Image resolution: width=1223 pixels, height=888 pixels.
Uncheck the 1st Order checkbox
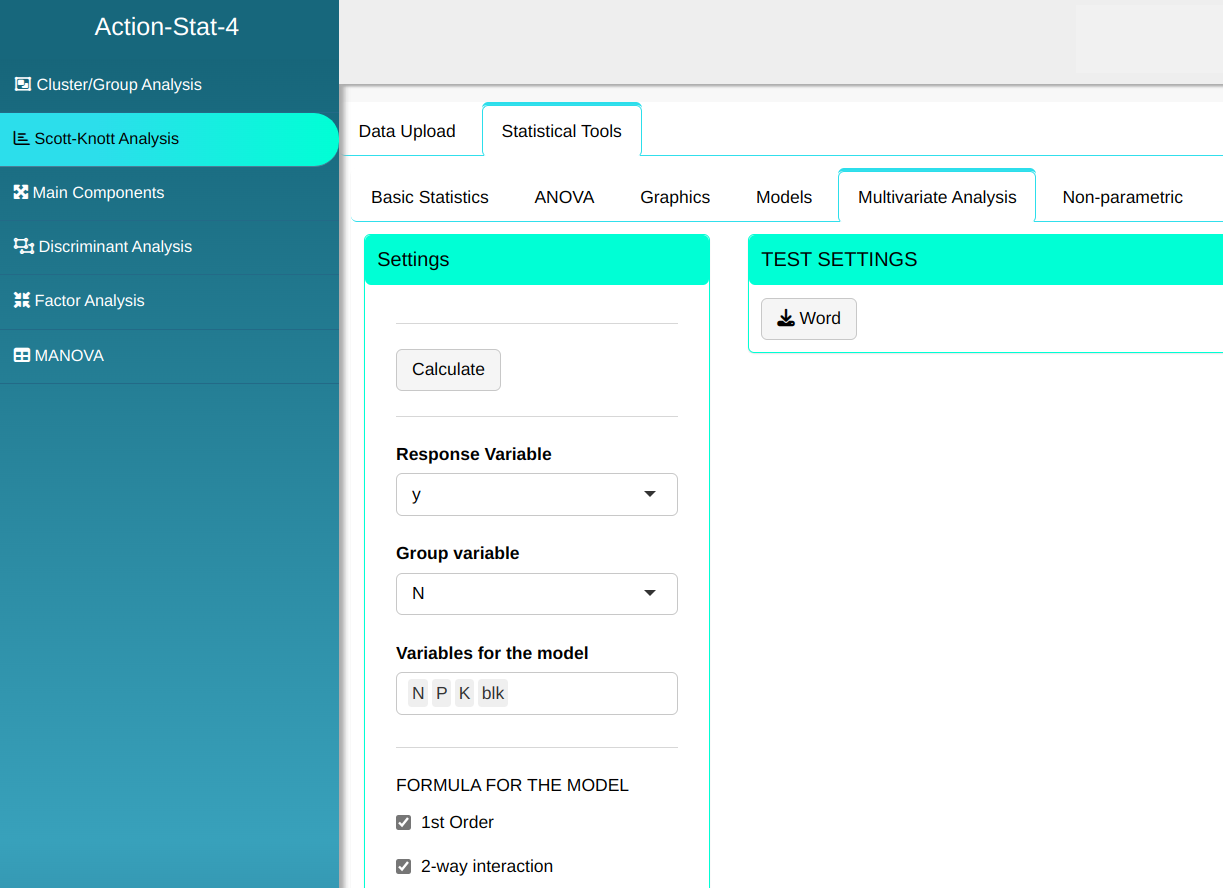(x=404, y=823)
